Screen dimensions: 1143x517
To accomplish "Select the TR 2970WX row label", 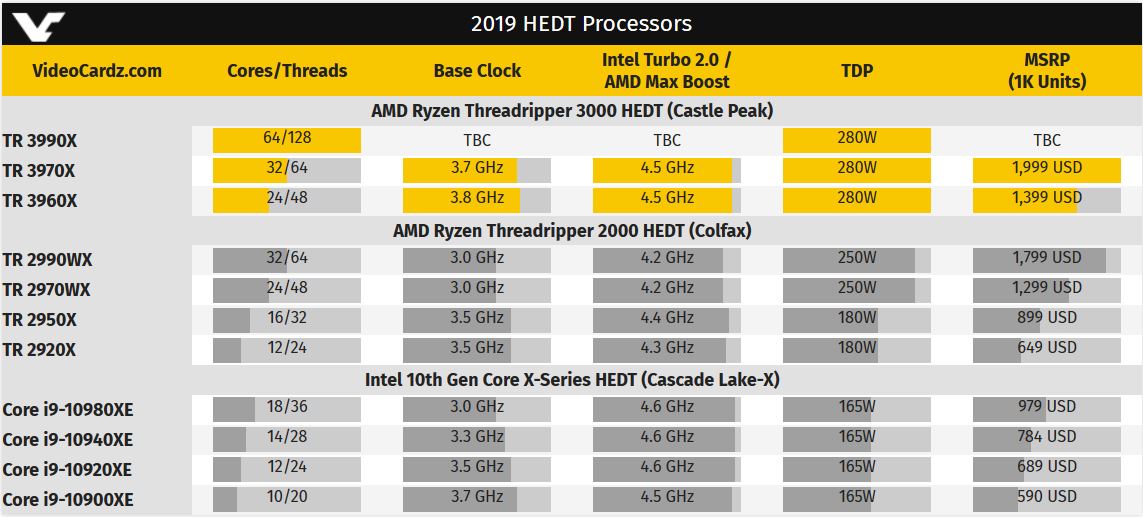I will tap(47, 290).
